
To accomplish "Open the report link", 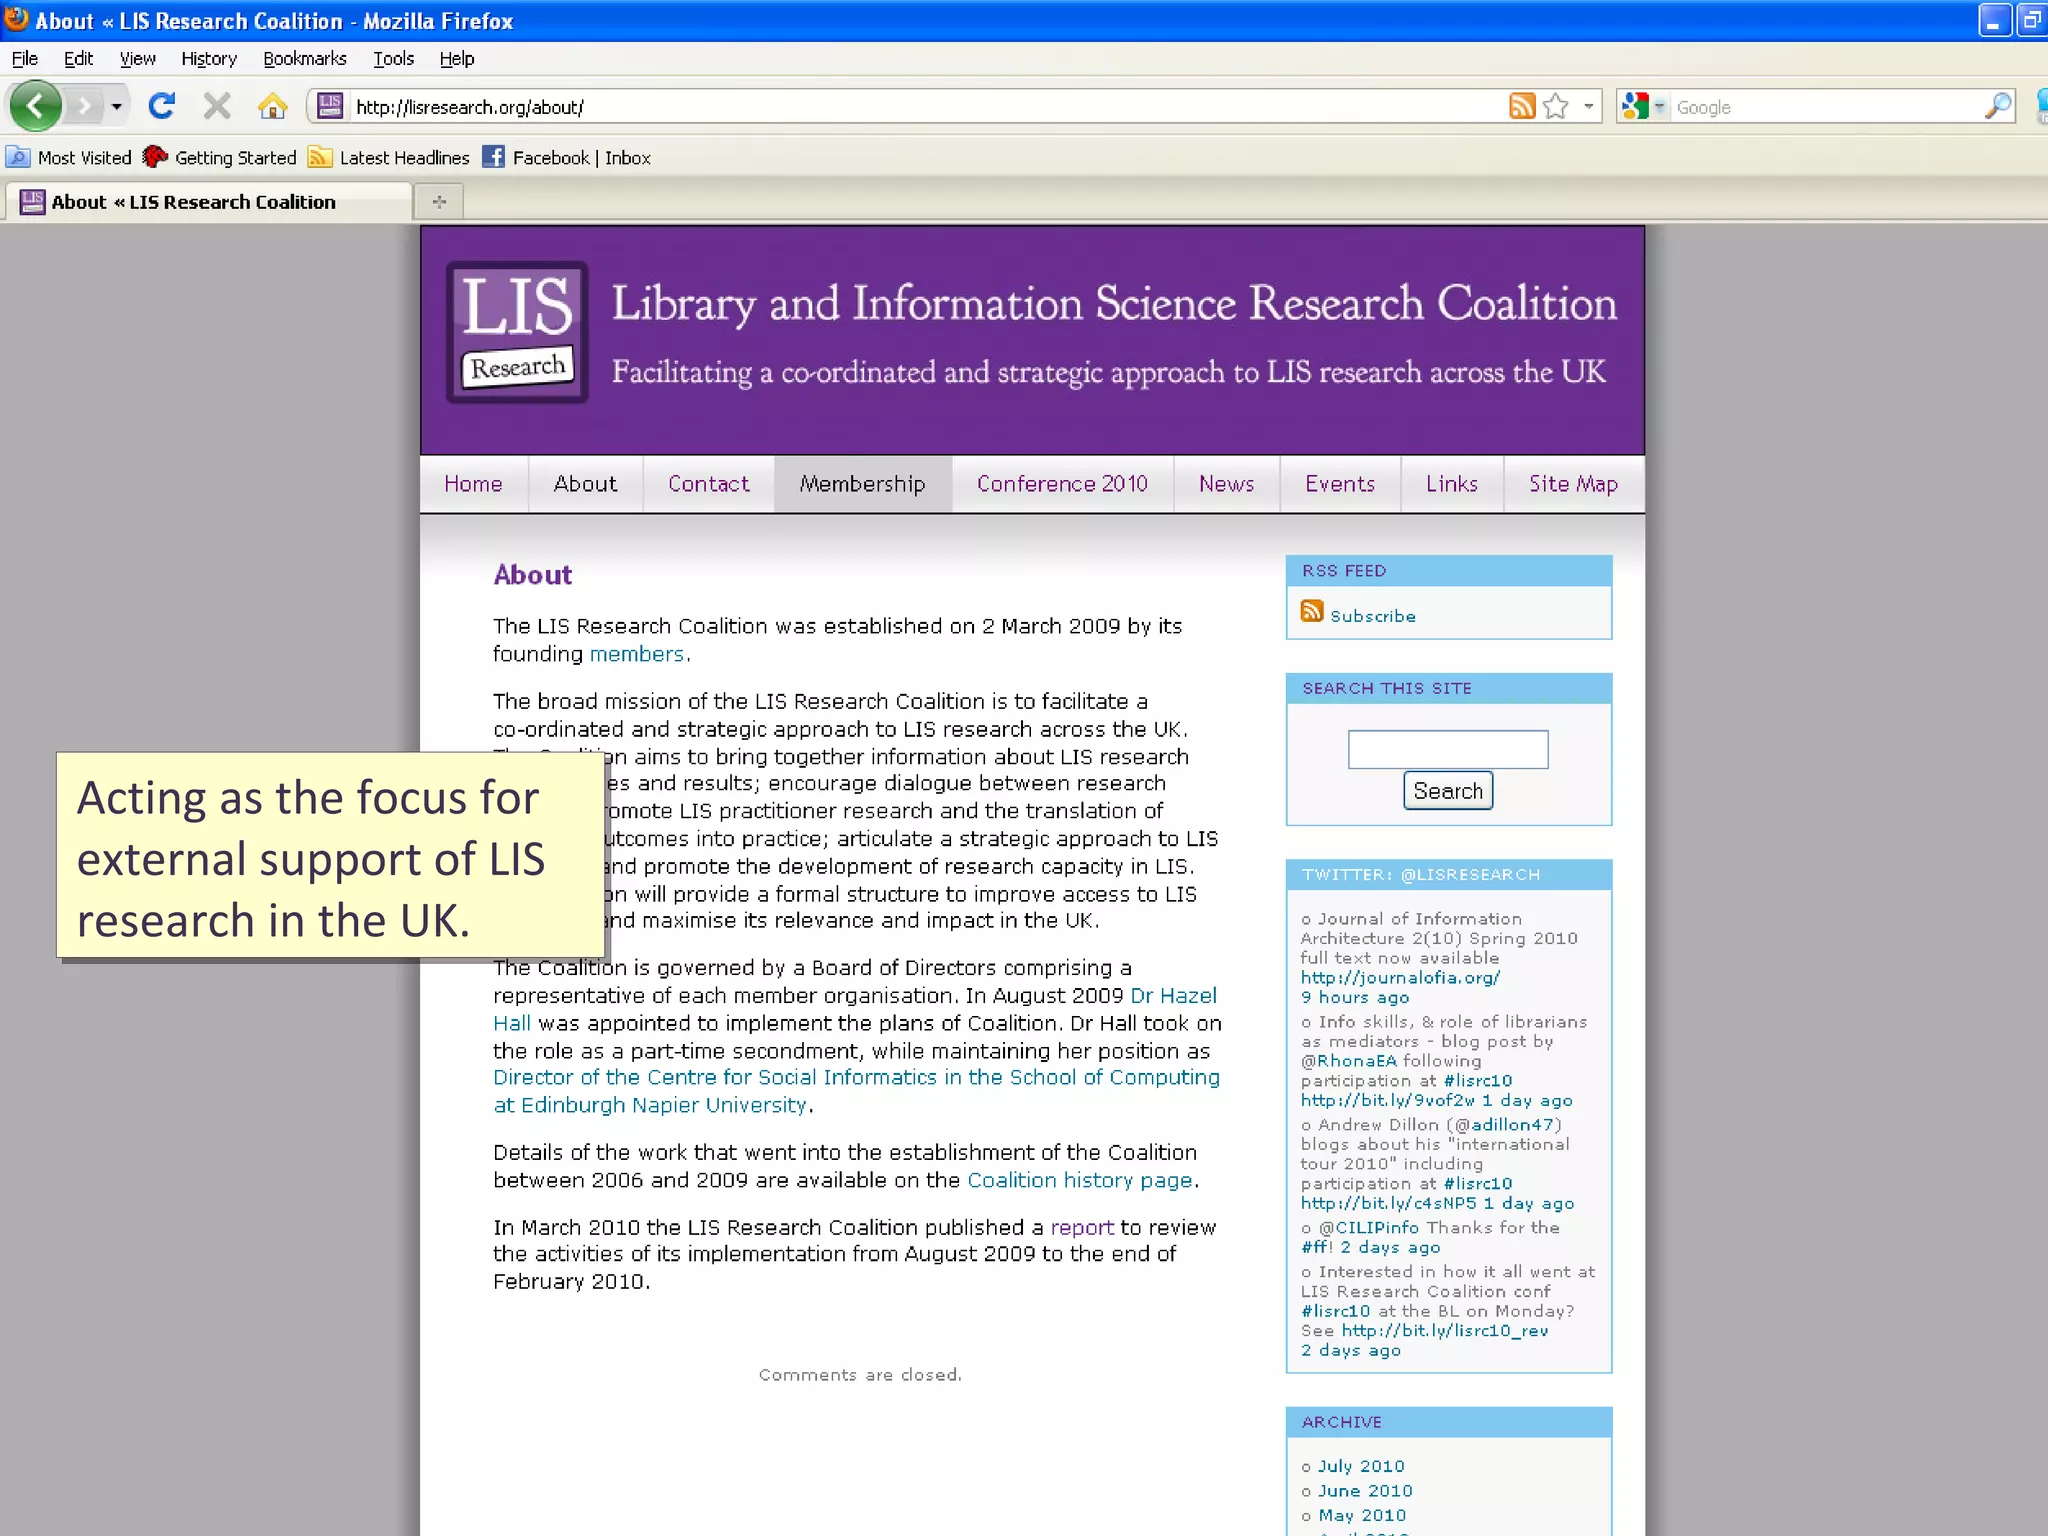I will [1082, 1228].
